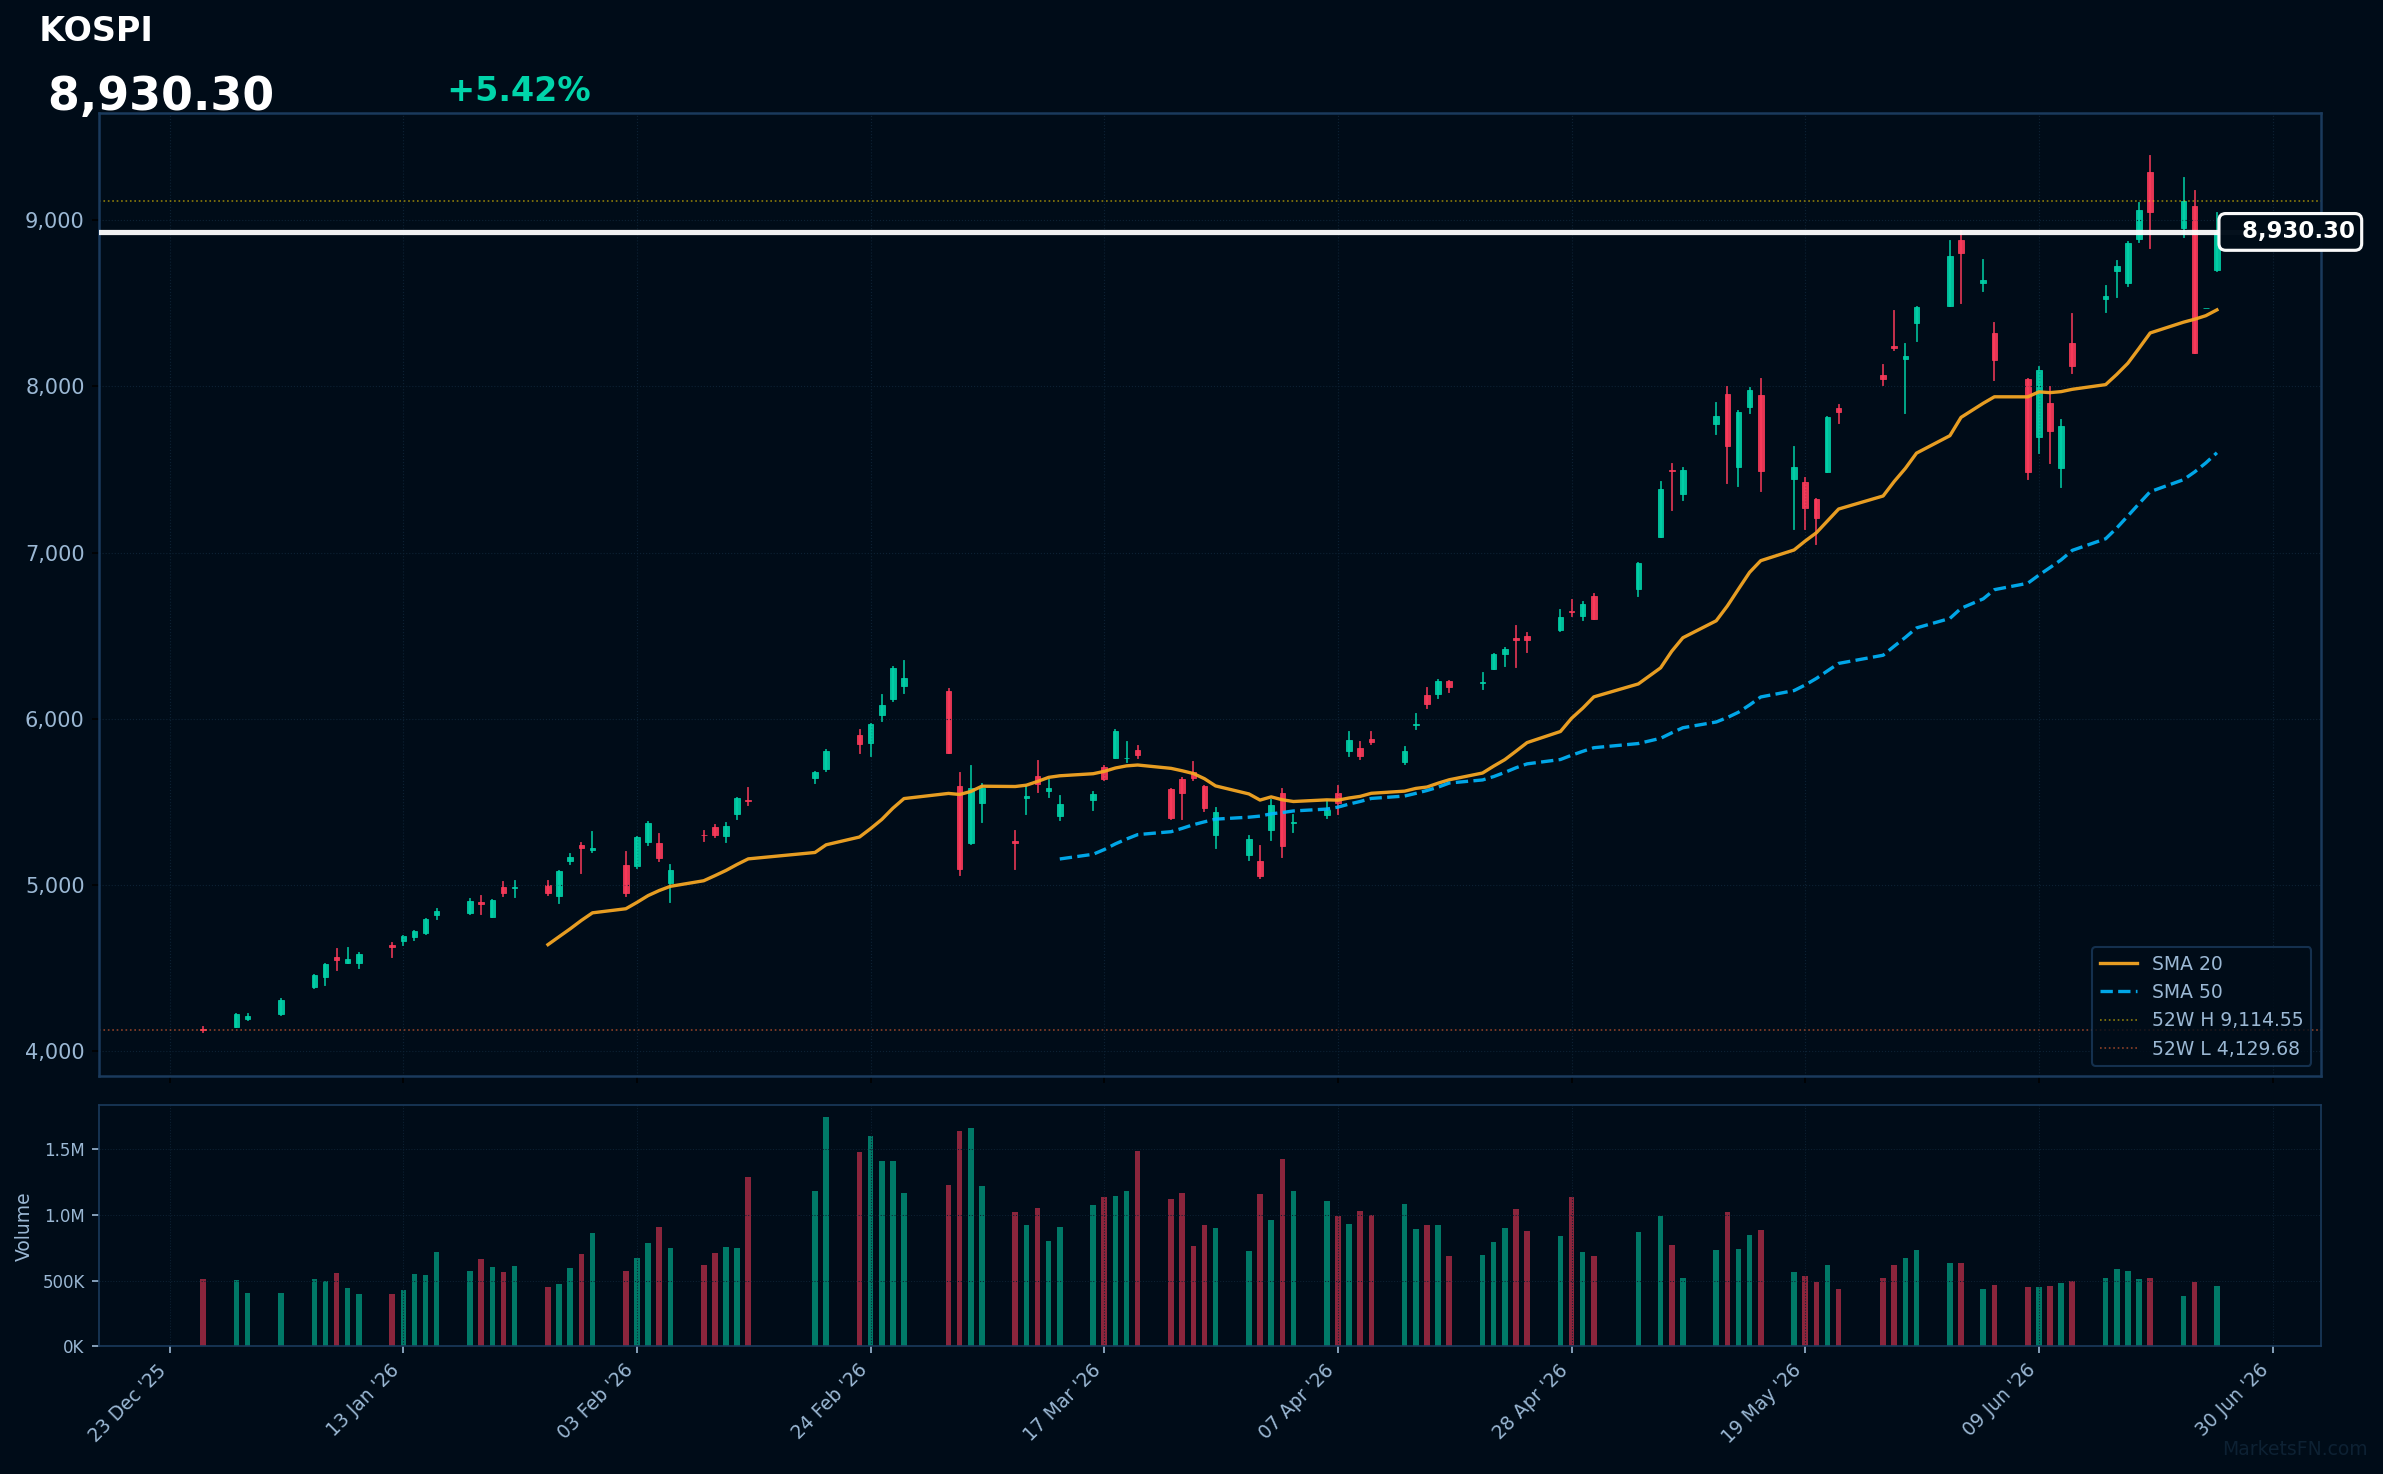The height and width of the screenshot is (1474, 2383).
Task: Click the +5.42% change value
Action: pyautogui.click(x=519, y=90)
